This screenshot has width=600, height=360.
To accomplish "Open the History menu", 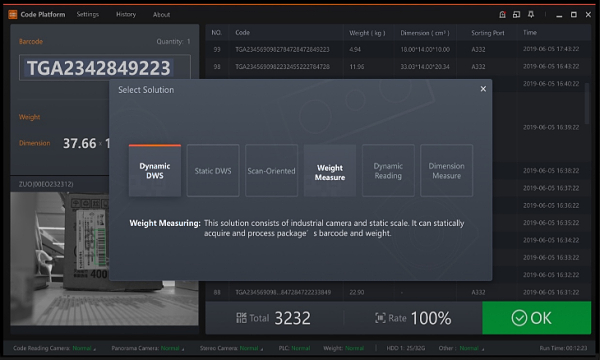I will coord(126,15).
